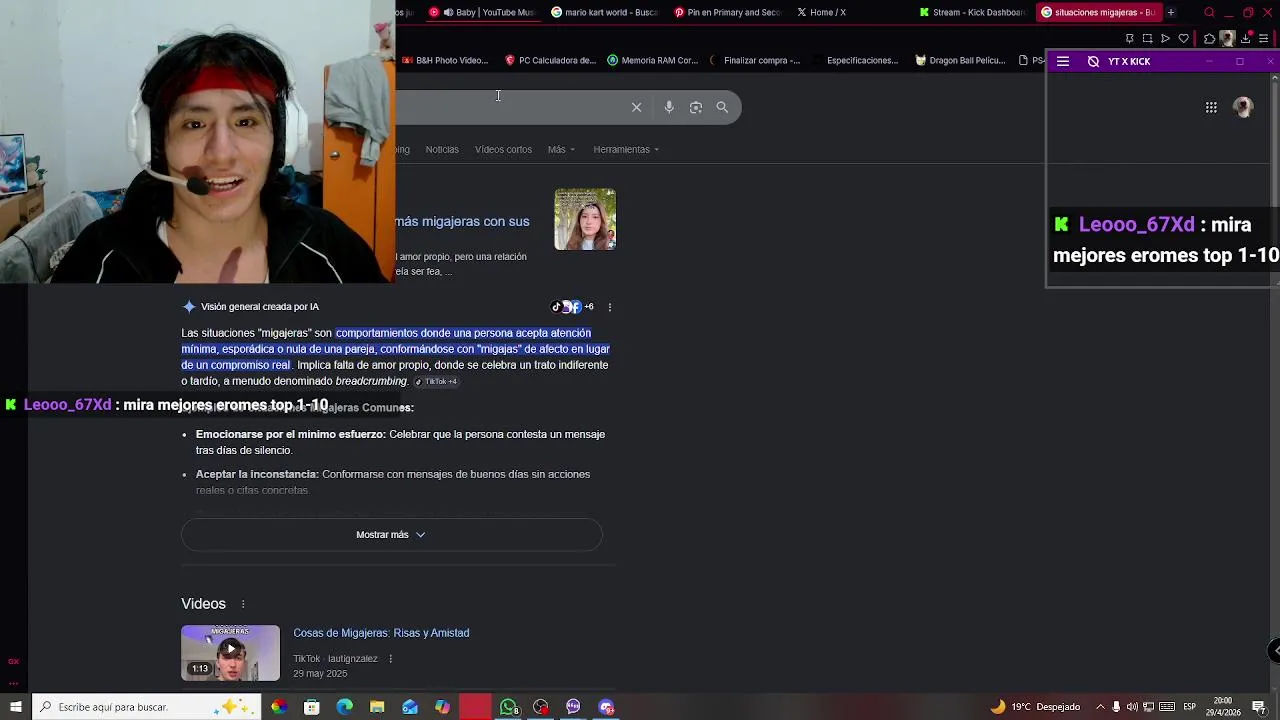Click the Opera pin toolbar icon
Screen dimensions: 1280x720
(1129, 39)
